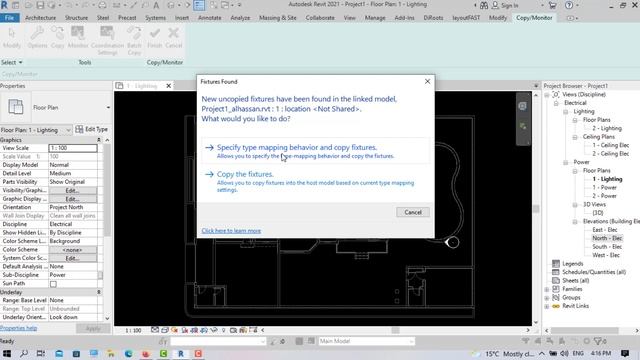Screen dimensions: 640x360
Task: Select the Copy tool in Copy/Monitor ribbon
Action: click(x=58, y=37)
